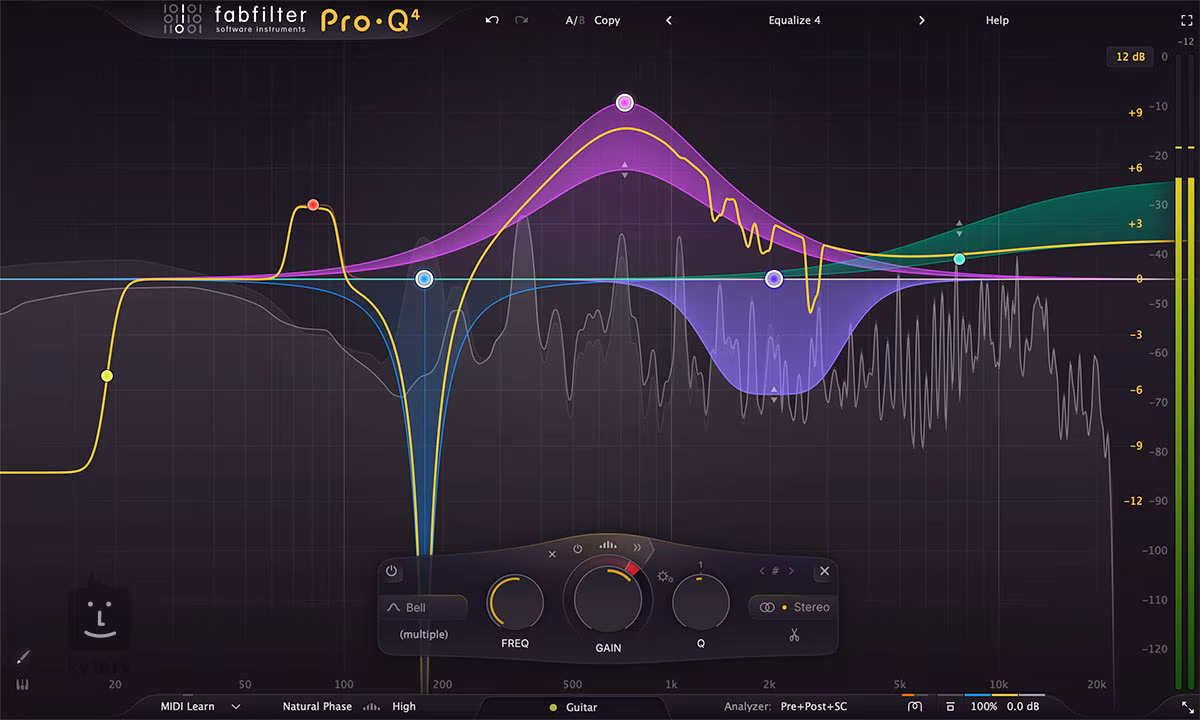This screenshot has width=1200, height=720.
Task: Click the FREQ knob
Action: click(x=515, y=603)
